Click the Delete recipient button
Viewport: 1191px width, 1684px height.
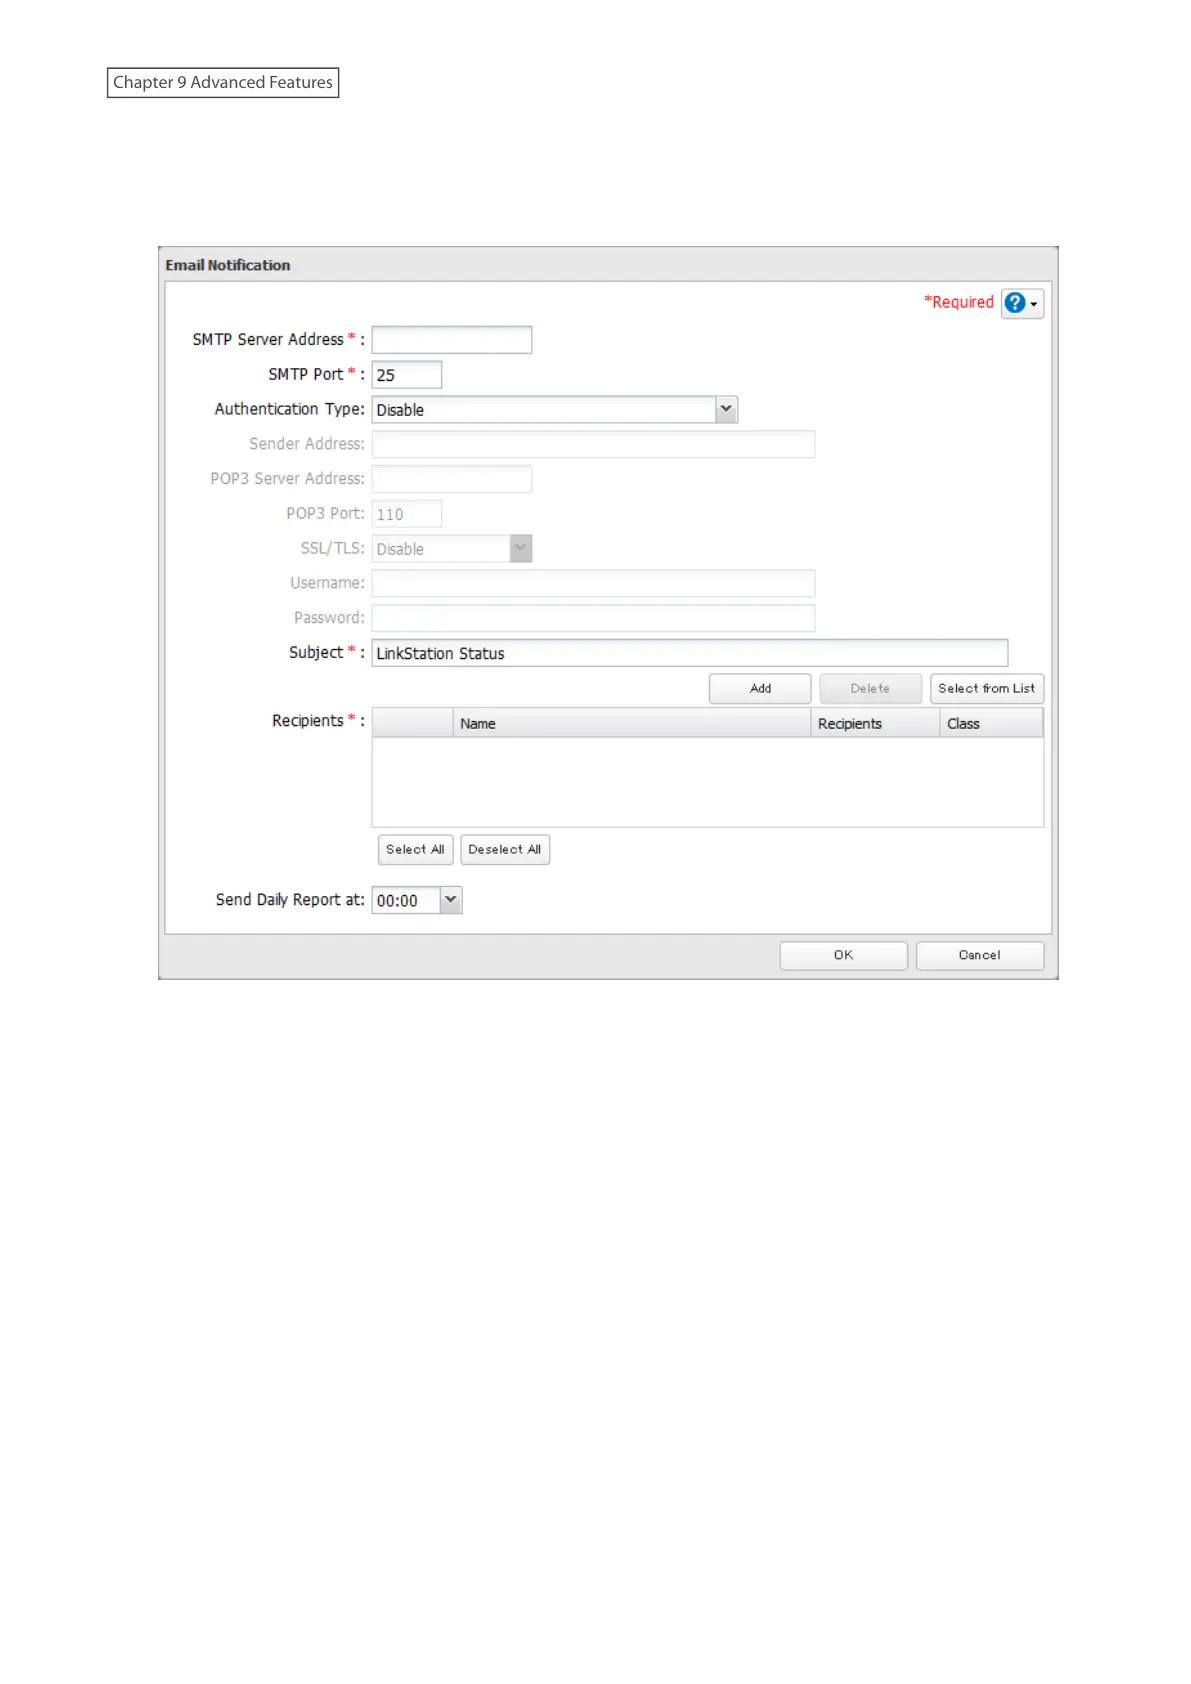tap(870, 689)
